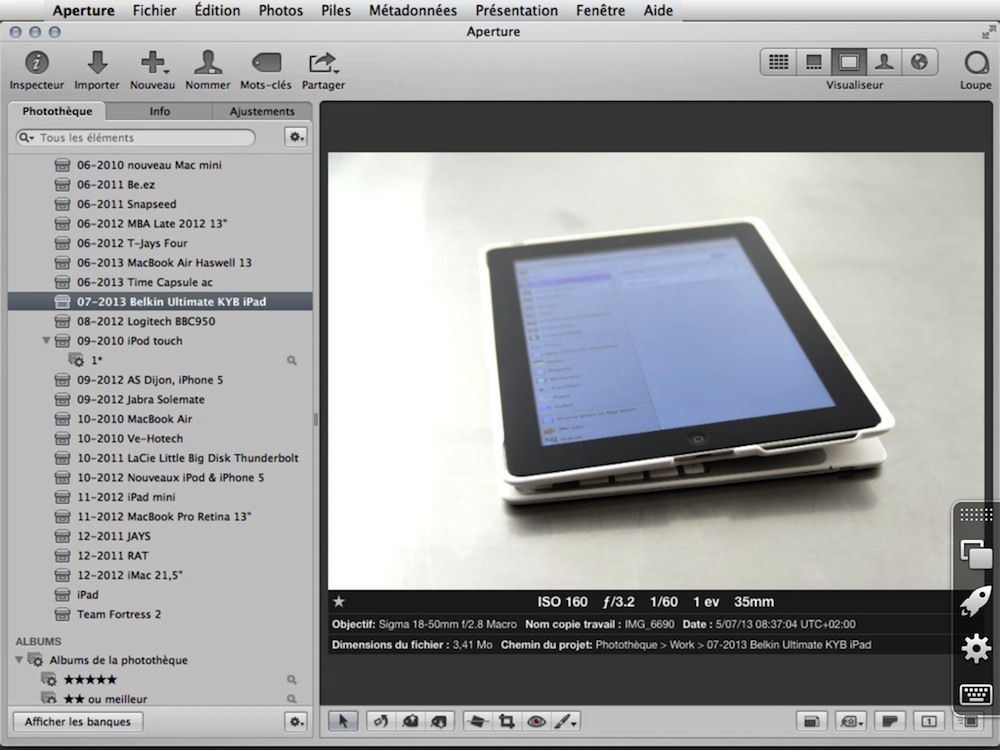This screenshot has height=750, width=1000.
Task: Open search field magnifier dropdown
Action: coord(26,137)
